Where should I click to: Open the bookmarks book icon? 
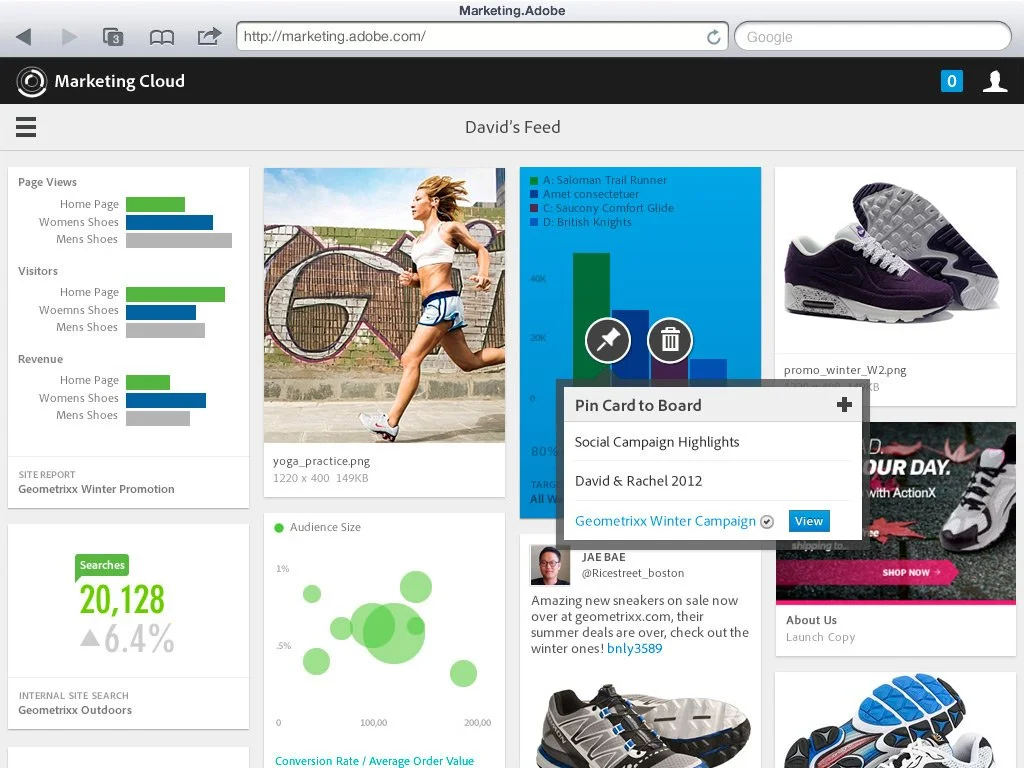coord(161,37)
